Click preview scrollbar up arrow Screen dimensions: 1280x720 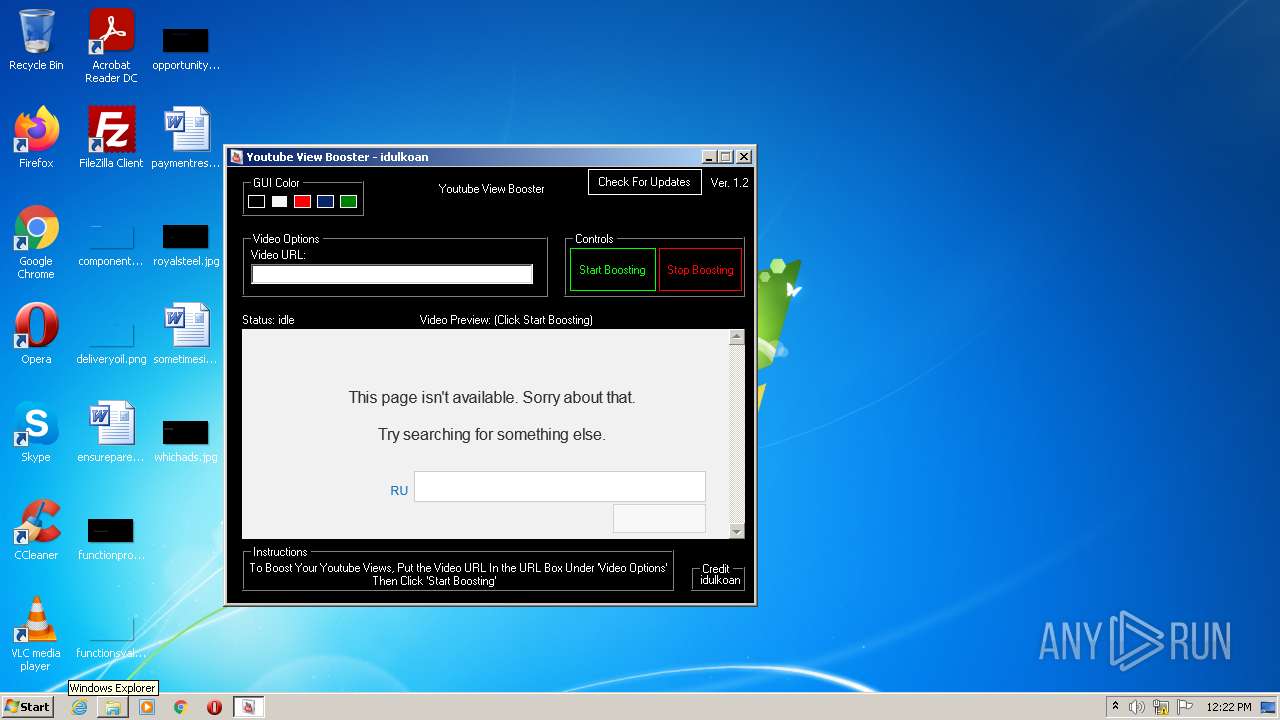click(737, 337)
